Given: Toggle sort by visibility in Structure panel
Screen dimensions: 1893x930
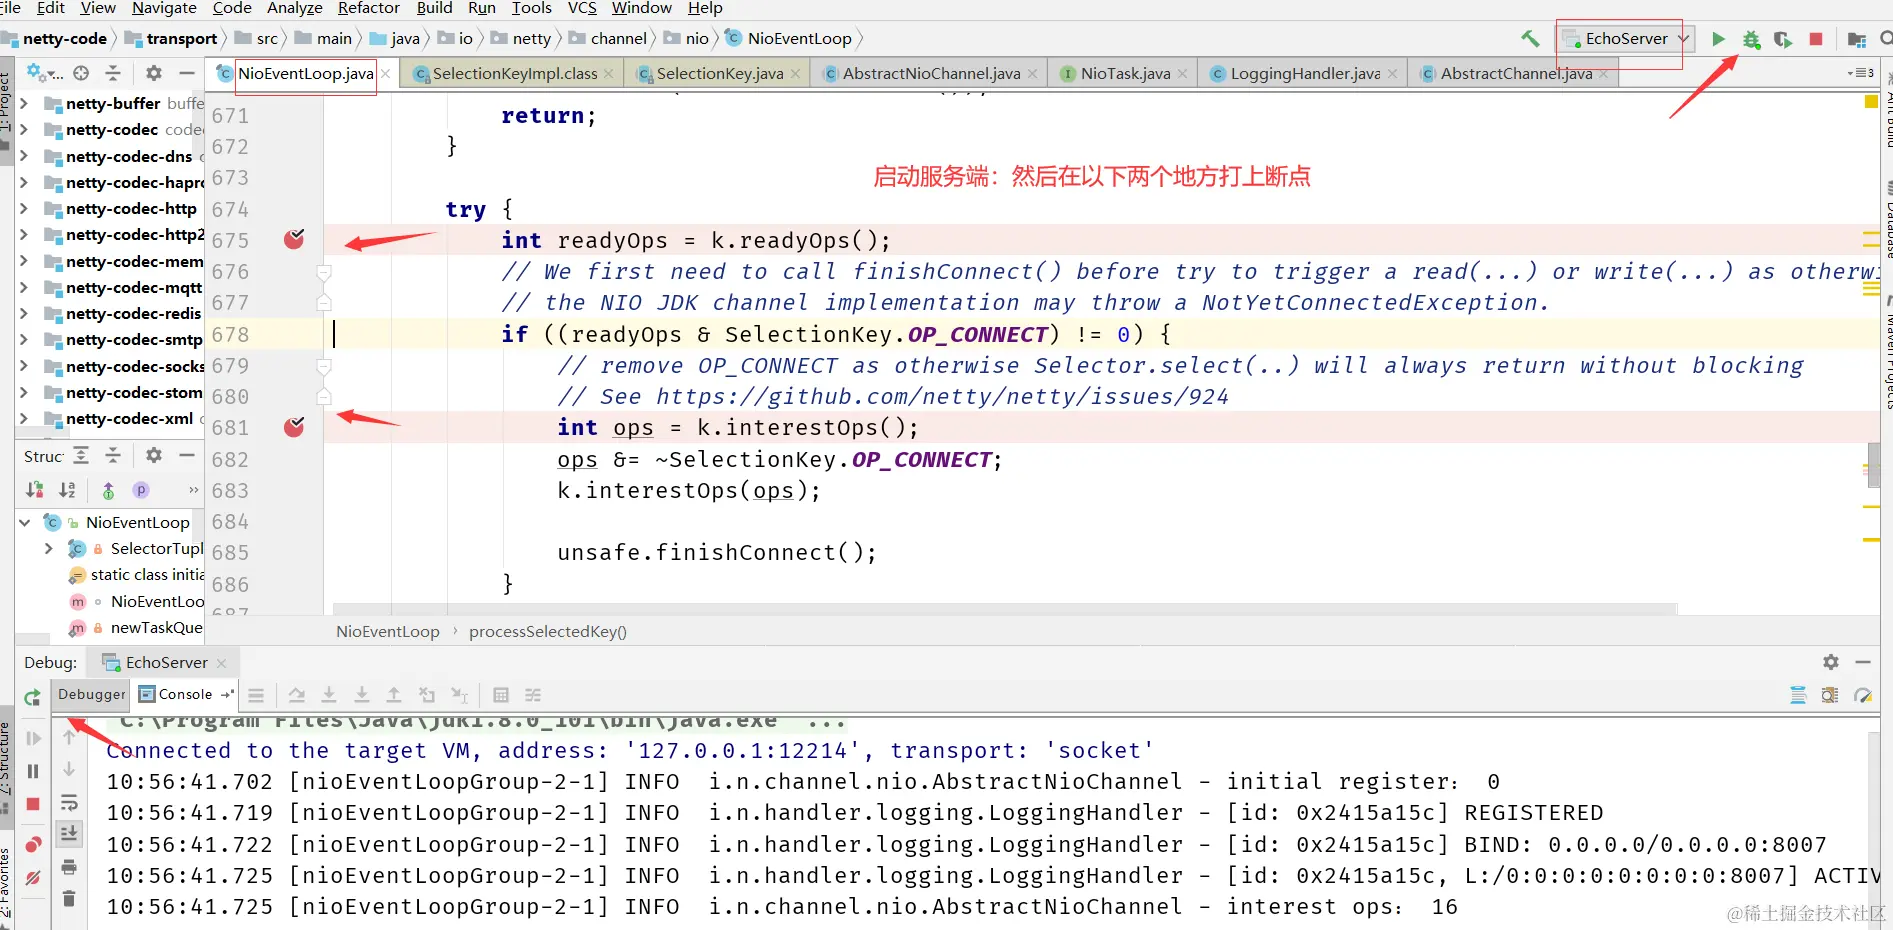Looking at the screenshot, I should [x=34, y=490].
